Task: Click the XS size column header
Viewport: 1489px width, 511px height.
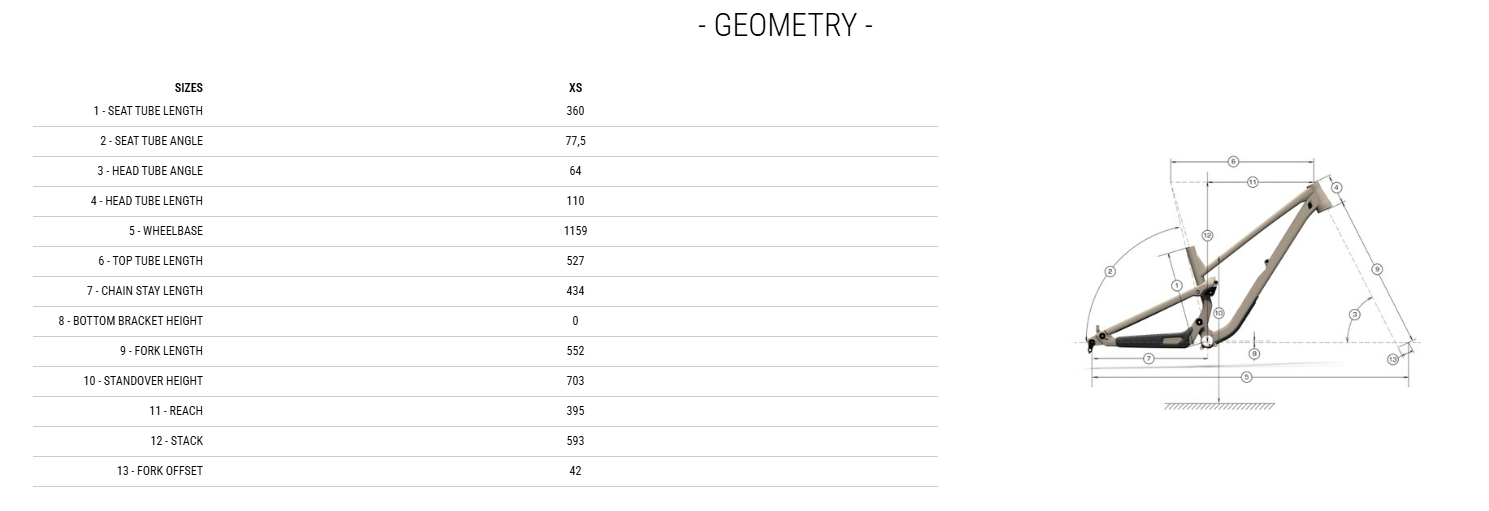Action: click(x=575, y=88)
